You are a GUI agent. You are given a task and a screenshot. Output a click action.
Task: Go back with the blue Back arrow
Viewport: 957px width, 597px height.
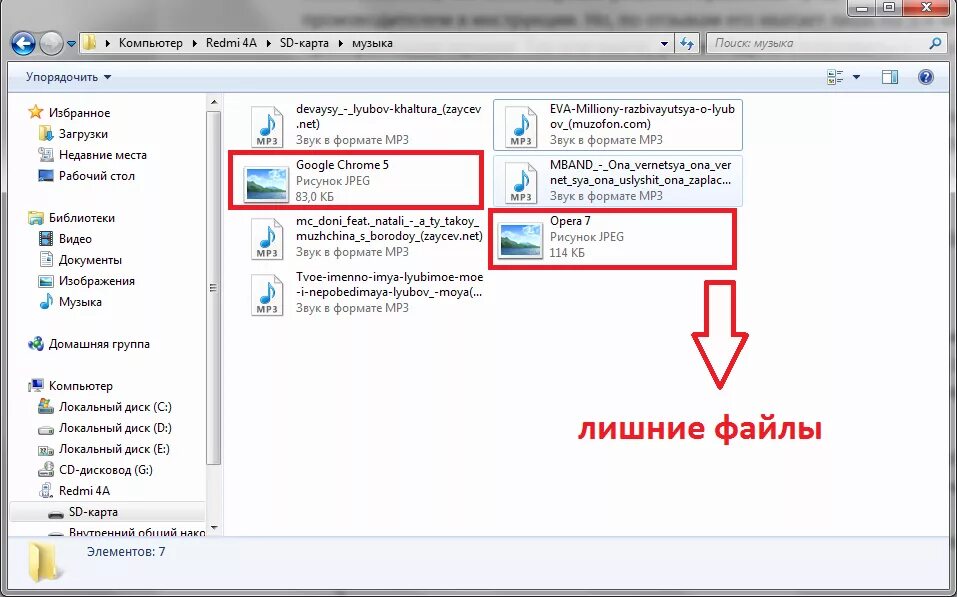click(23, 43)
